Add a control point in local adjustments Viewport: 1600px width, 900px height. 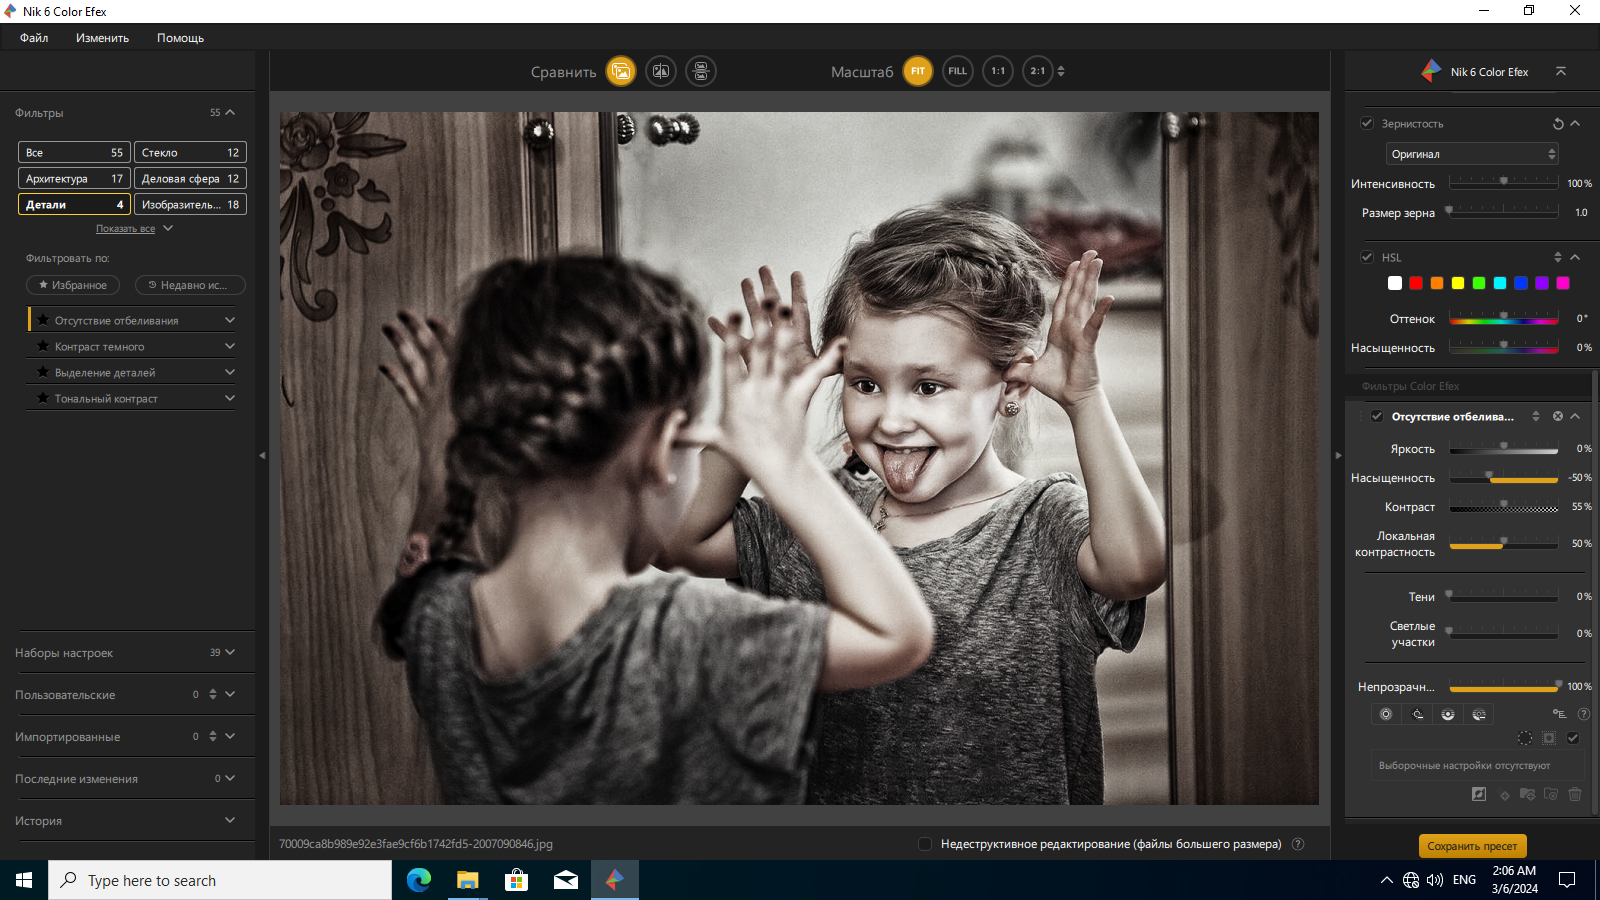[1385, 714]
